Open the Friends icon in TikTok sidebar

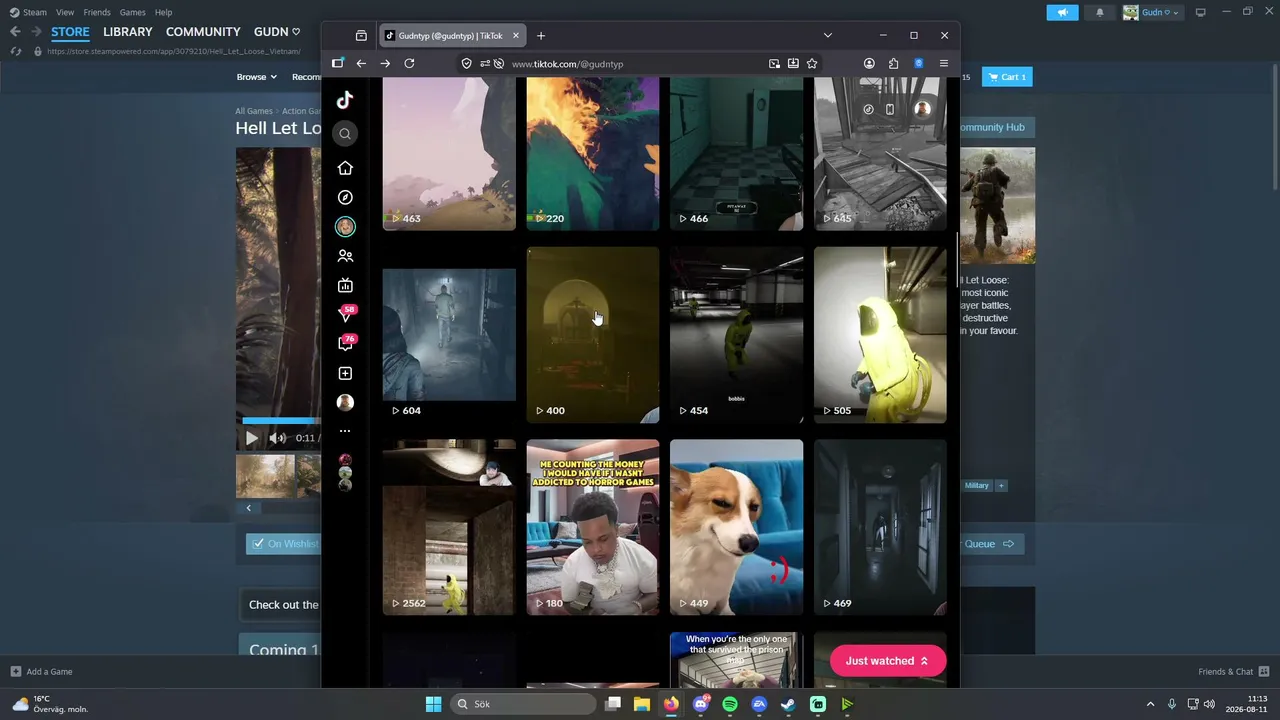[x=345, y=256]
